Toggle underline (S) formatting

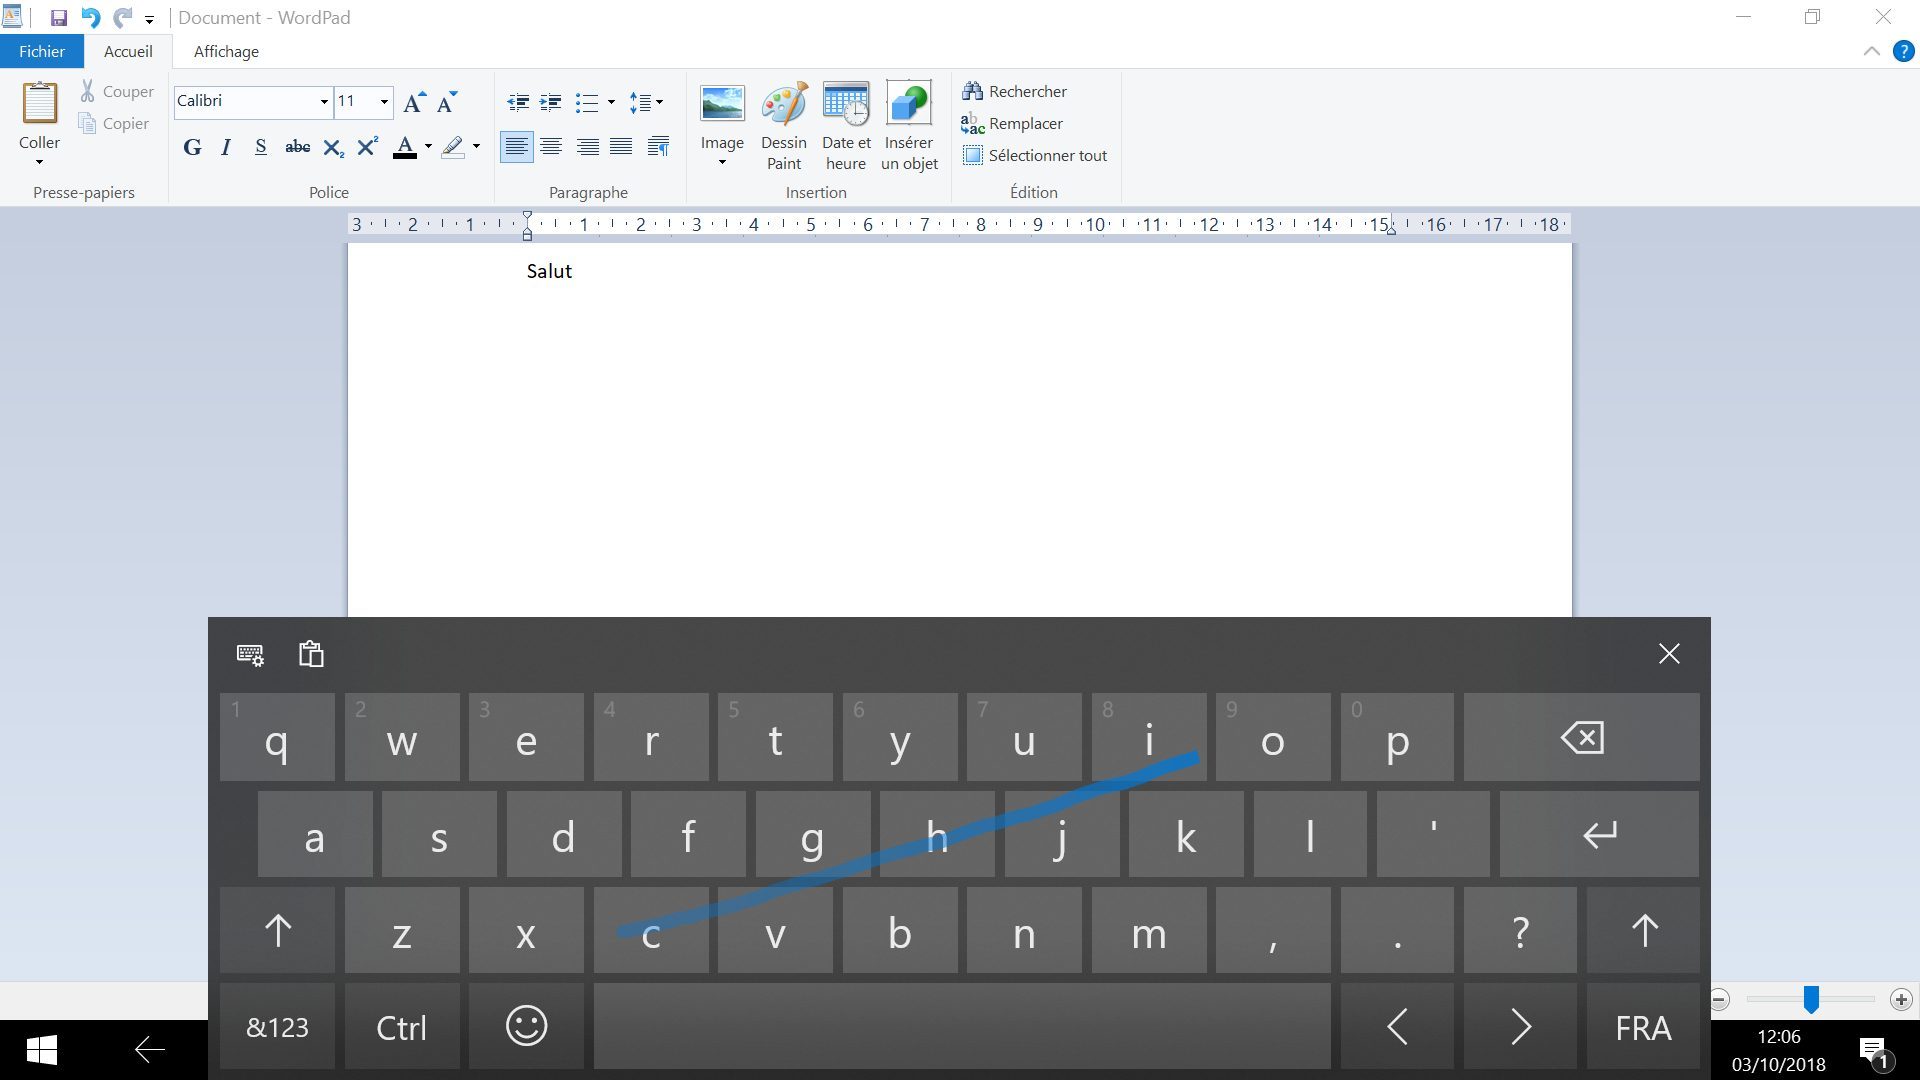click(260, 147)
